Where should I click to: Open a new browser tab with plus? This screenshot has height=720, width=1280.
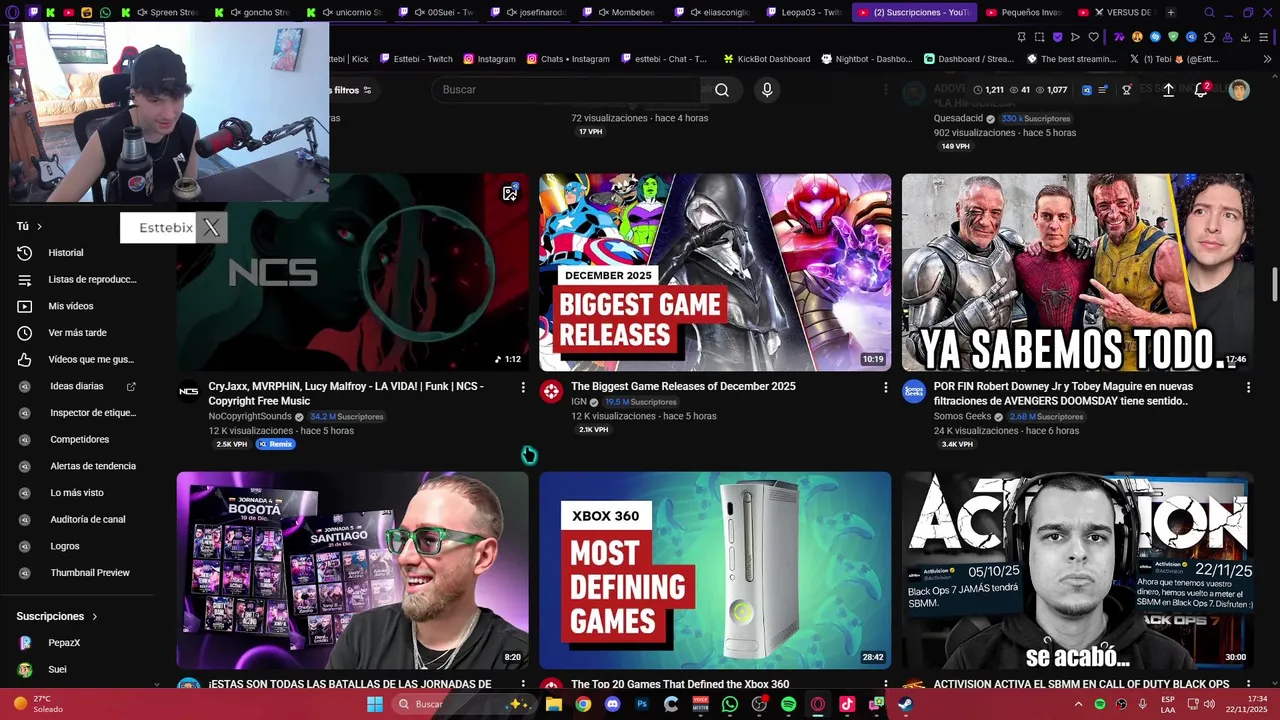pyautogui.click(x=1170, y=12)
